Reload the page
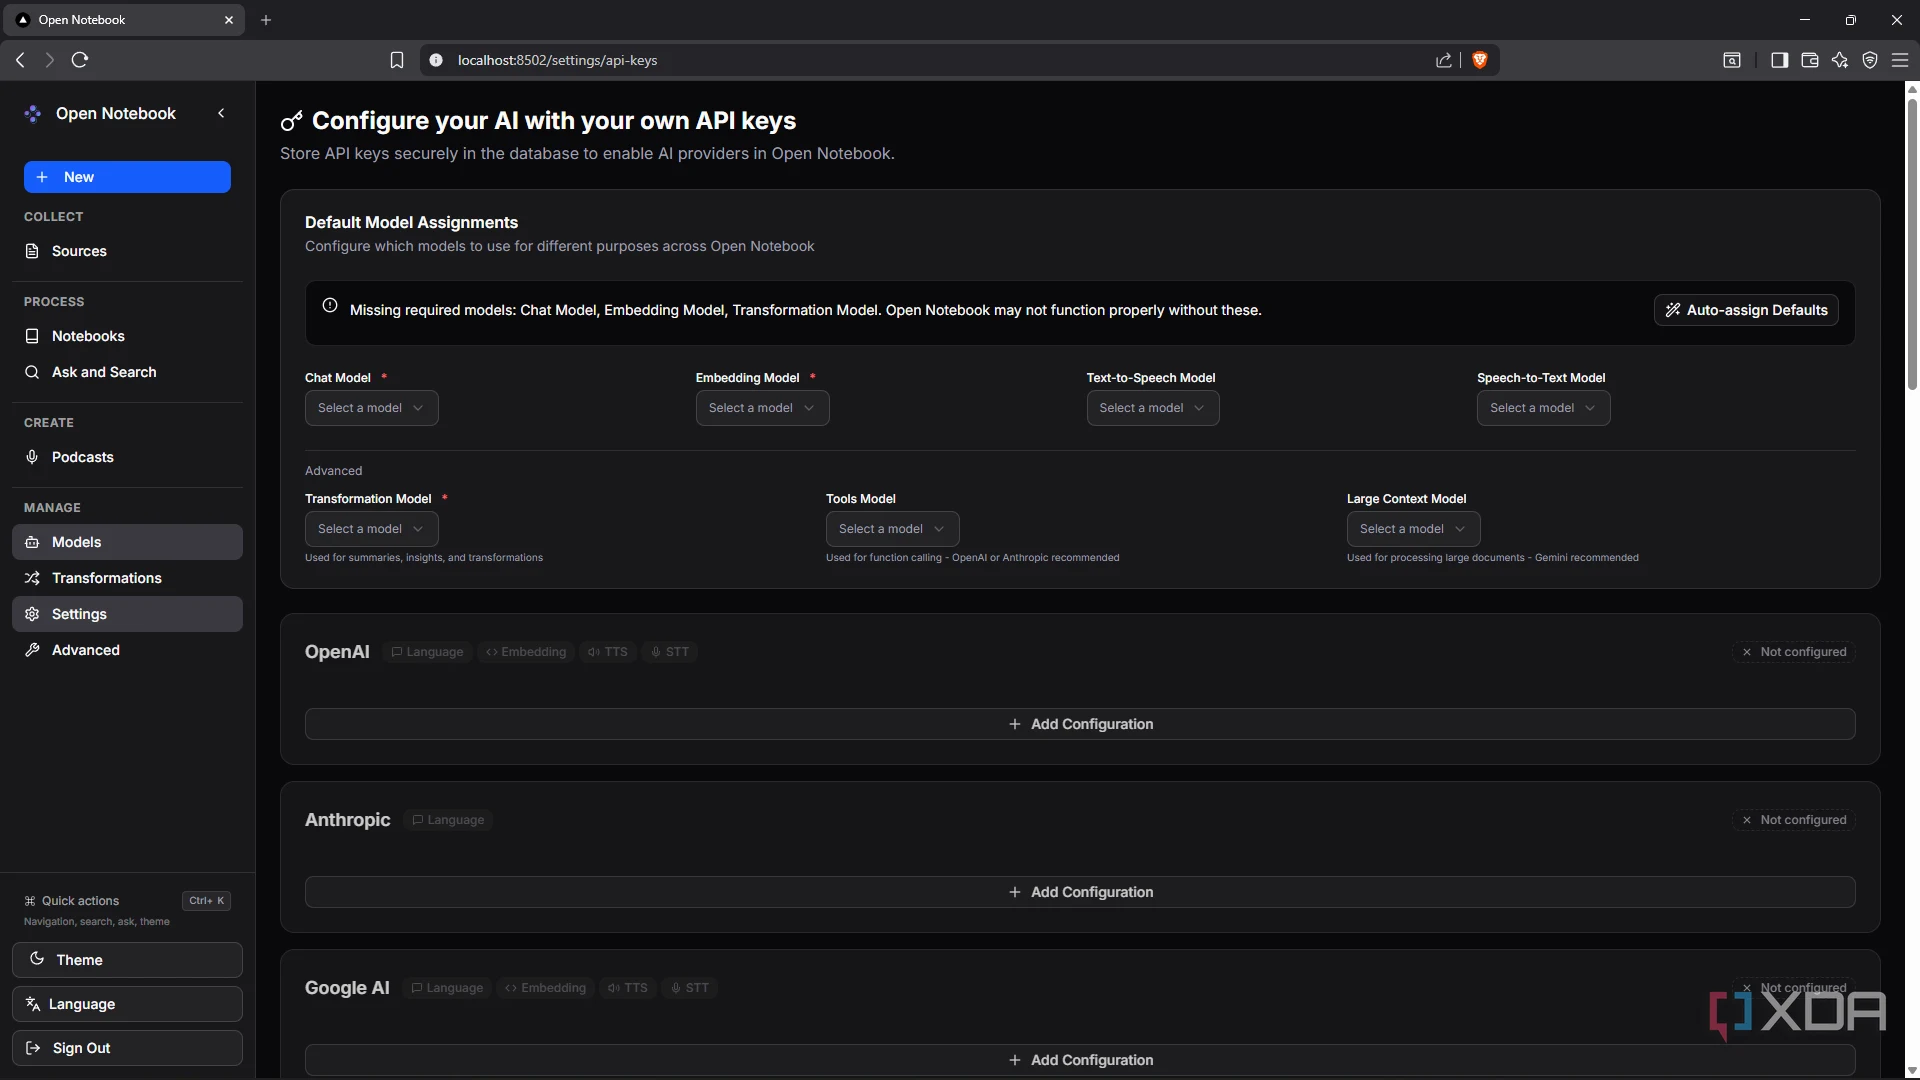The height and width of the screenshot is (1080, 1920). click(80, 60)
